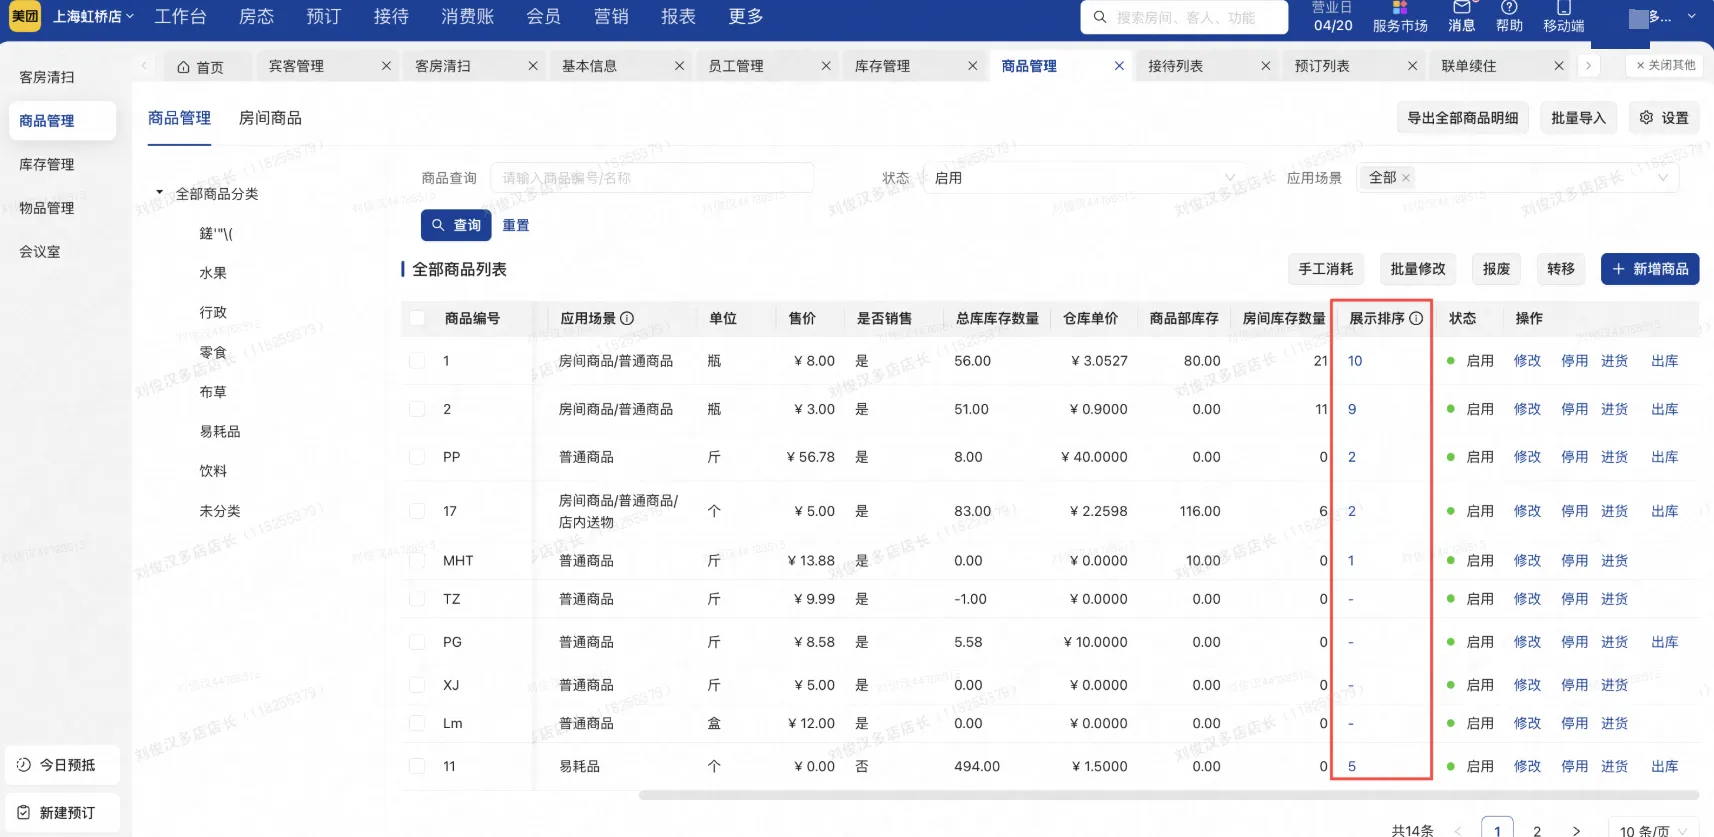Click the 今日预抵 clock icon

[24, 765]
